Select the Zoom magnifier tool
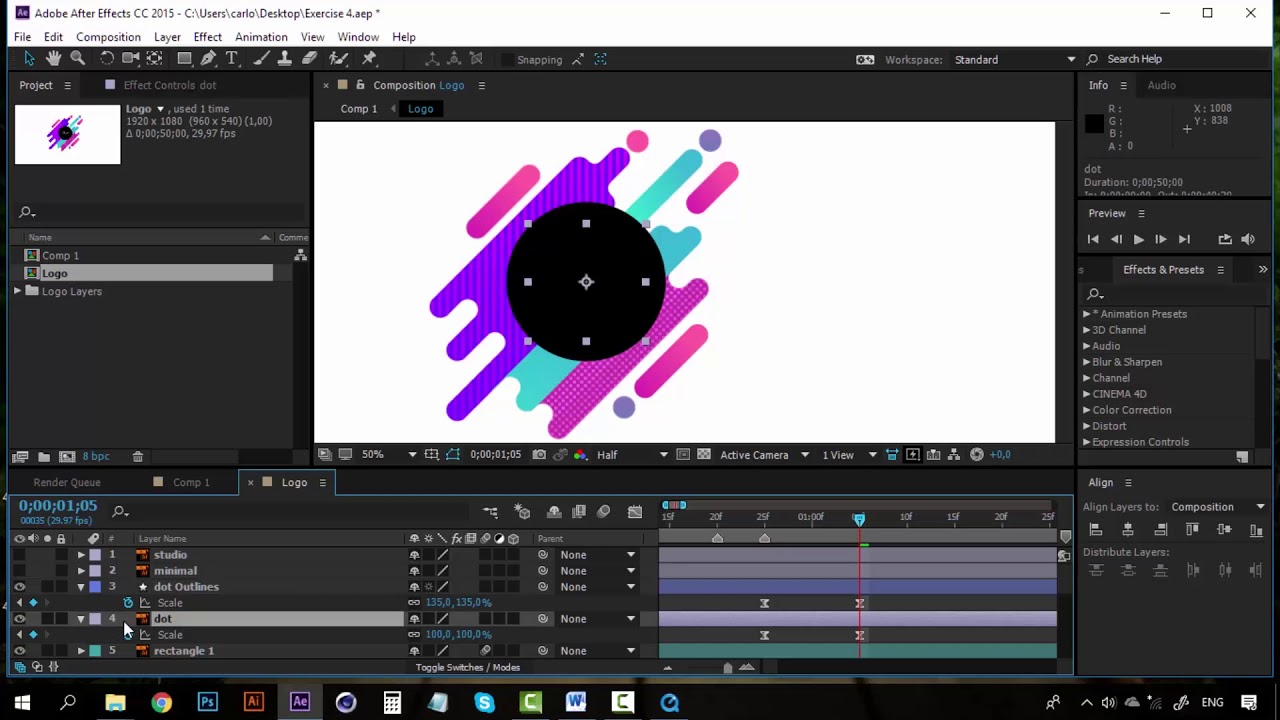Screen dimensions: 1280x720 coord(77,59)
